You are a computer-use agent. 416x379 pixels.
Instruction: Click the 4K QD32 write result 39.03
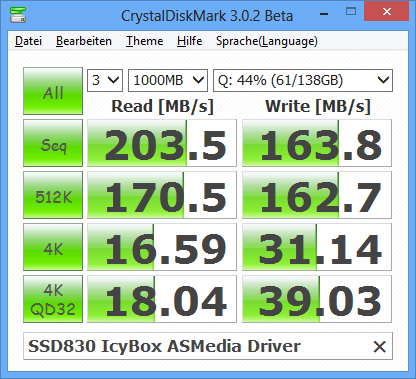(317, 299)
